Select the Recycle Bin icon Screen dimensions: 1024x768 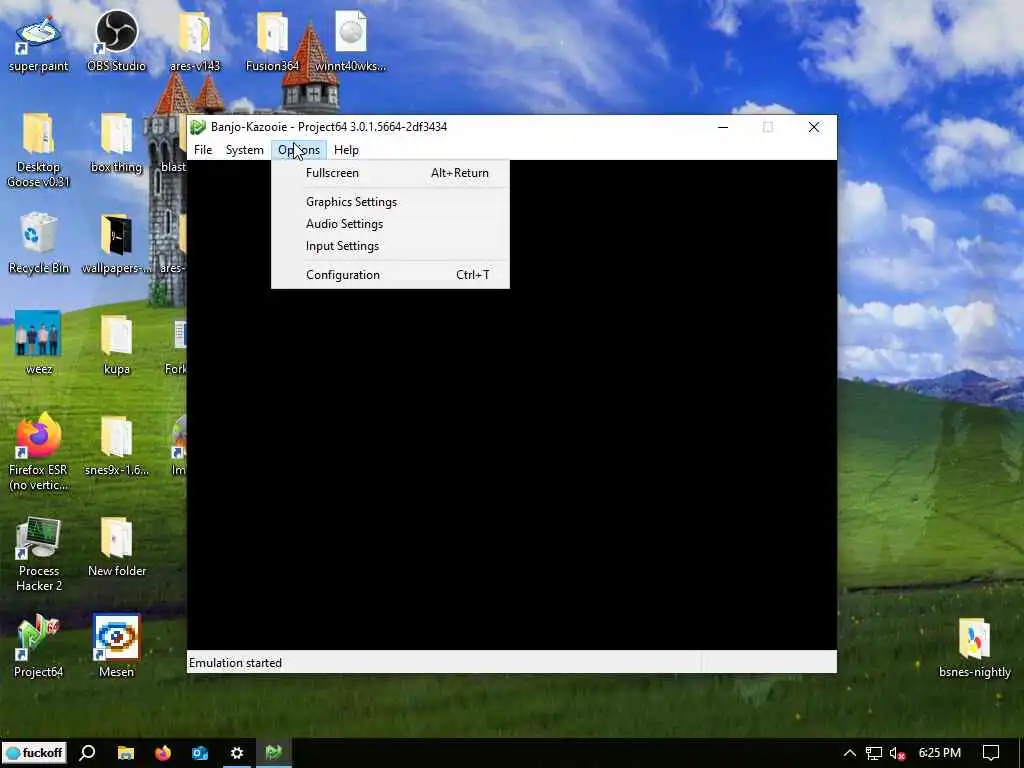point(38,244)
